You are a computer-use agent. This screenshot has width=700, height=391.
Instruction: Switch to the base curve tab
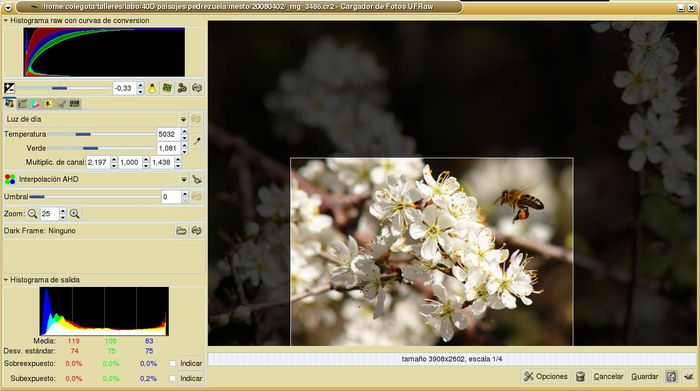click(22, 104)
